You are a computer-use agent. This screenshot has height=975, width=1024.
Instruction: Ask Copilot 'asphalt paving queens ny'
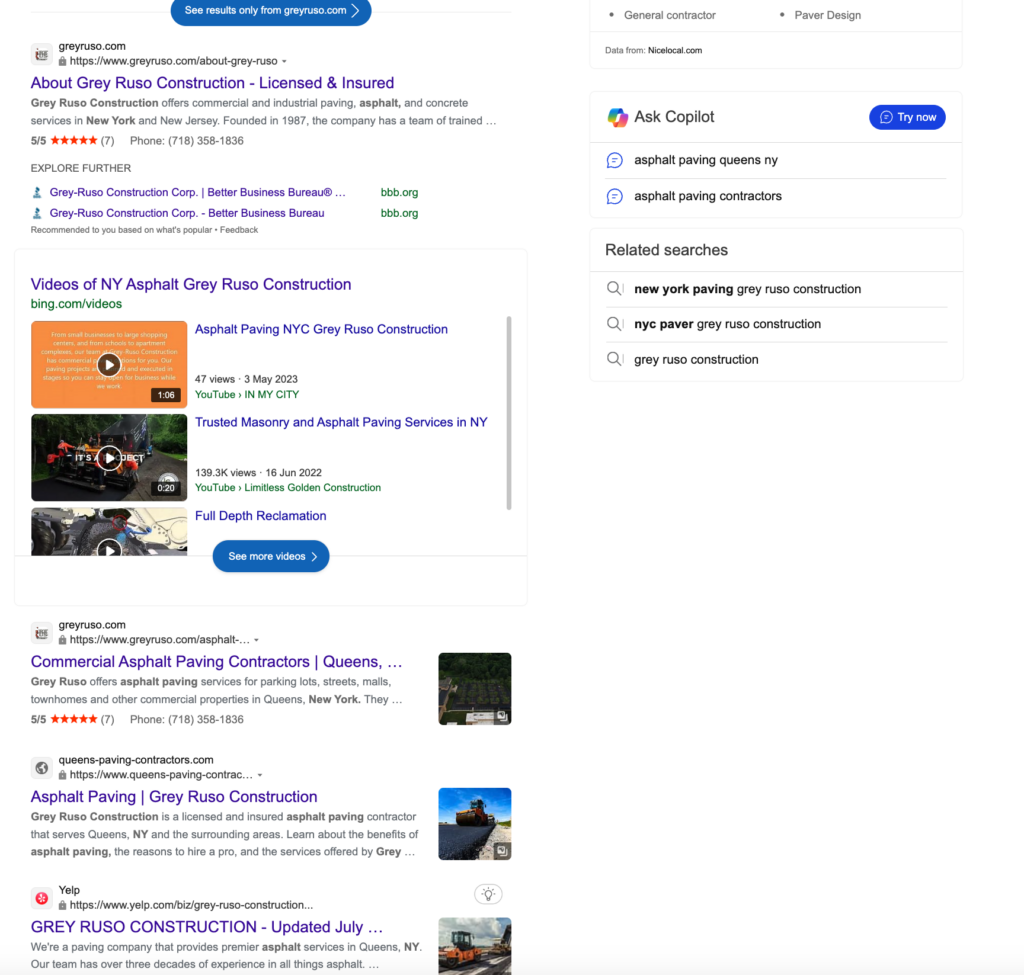click(x=705, y=160)
